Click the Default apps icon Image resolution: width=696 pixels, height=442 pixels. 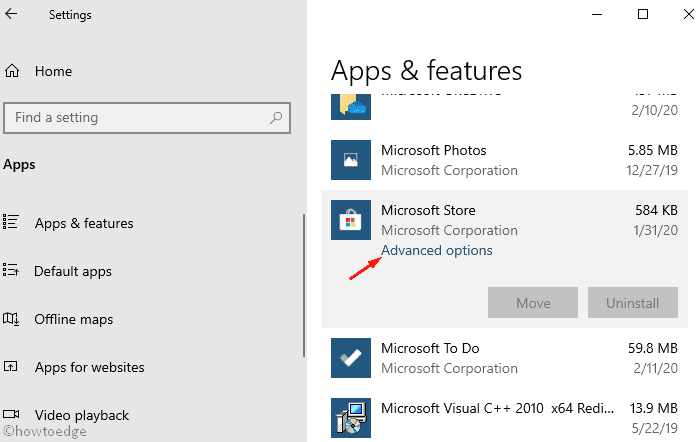11,270
